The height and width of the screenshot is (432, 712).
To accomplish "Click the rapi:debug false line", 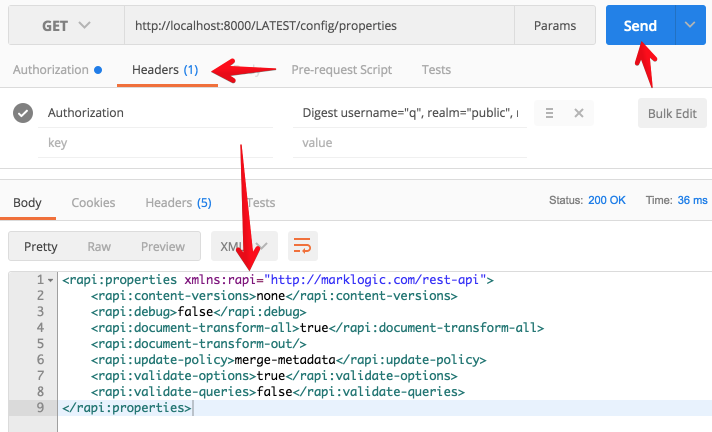I will tap(198, 312).
